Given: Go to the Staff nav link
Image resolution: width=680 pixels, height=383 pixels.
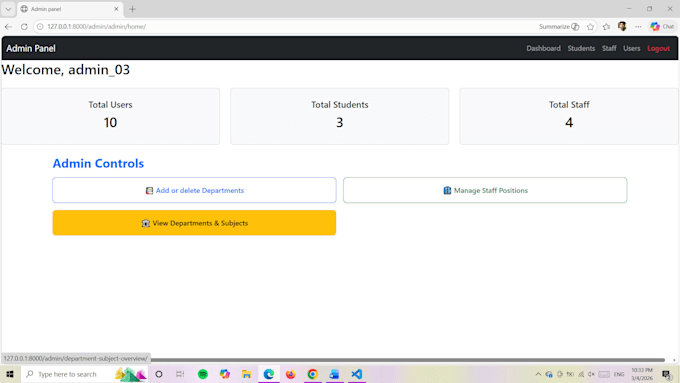Looking at the screenshot, I should pos(609,48).
